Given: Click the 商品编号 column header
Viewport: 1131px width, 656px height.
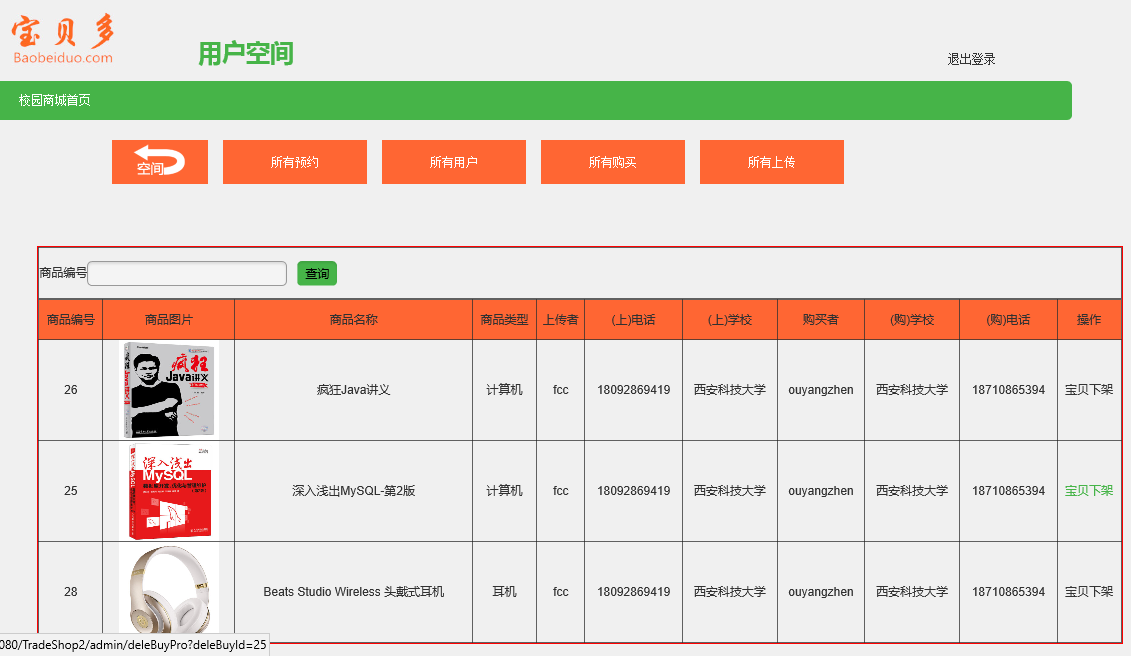Looking at the screenshot, I should point(71,320).
